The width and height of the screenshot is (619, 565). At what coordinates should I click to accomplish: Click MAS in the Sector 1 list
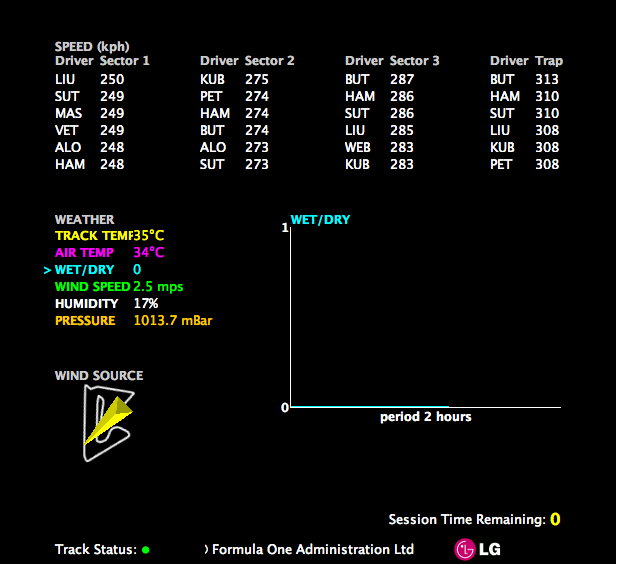(x=69, y=113)
